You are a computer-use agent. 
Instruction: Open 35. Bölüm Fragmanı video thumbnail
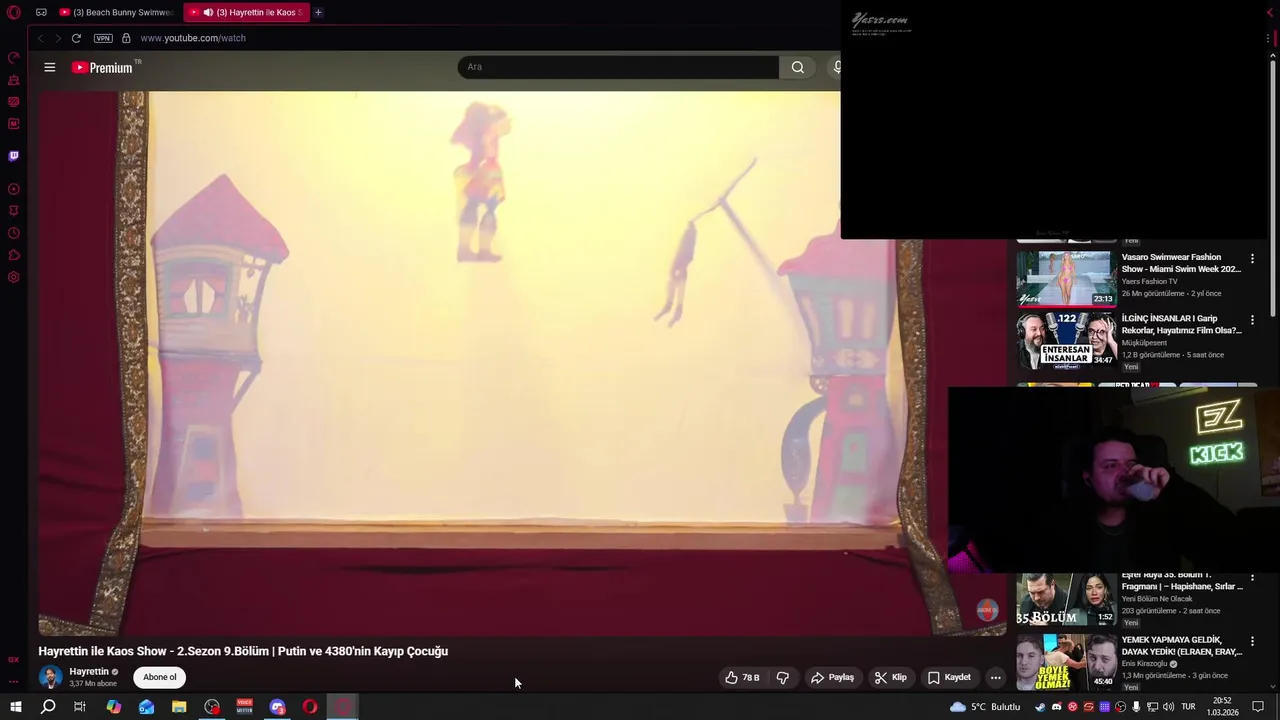point(1066,599)
